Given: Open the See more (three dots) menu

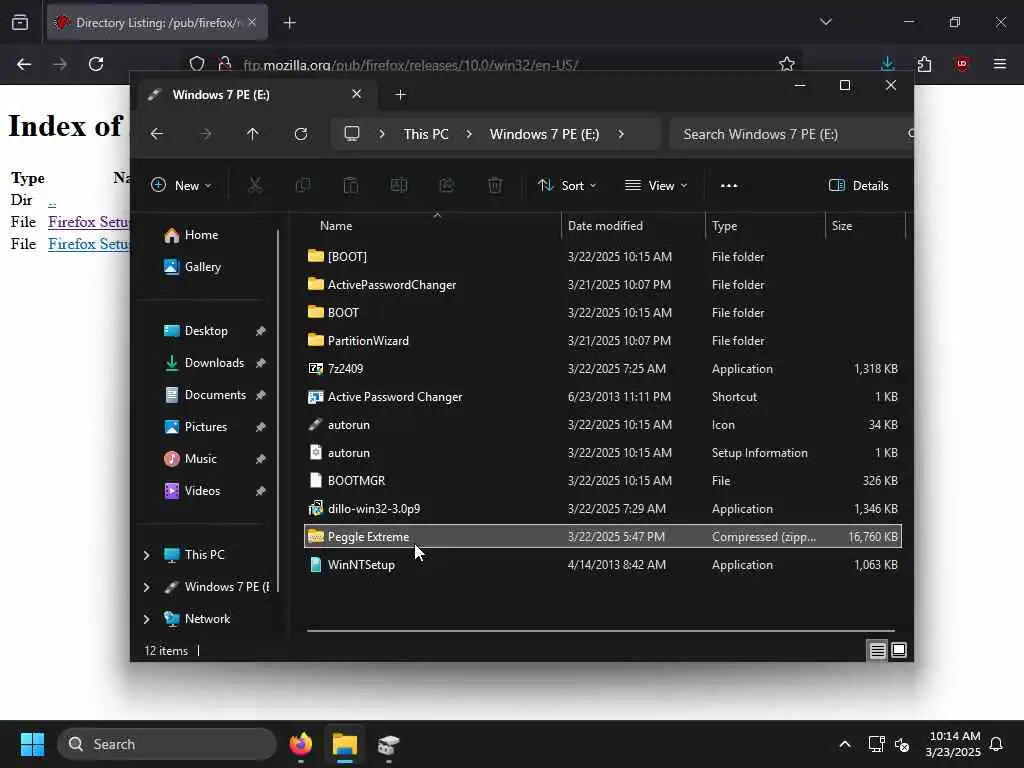Looking at the screenshot, I should [729, 185].
